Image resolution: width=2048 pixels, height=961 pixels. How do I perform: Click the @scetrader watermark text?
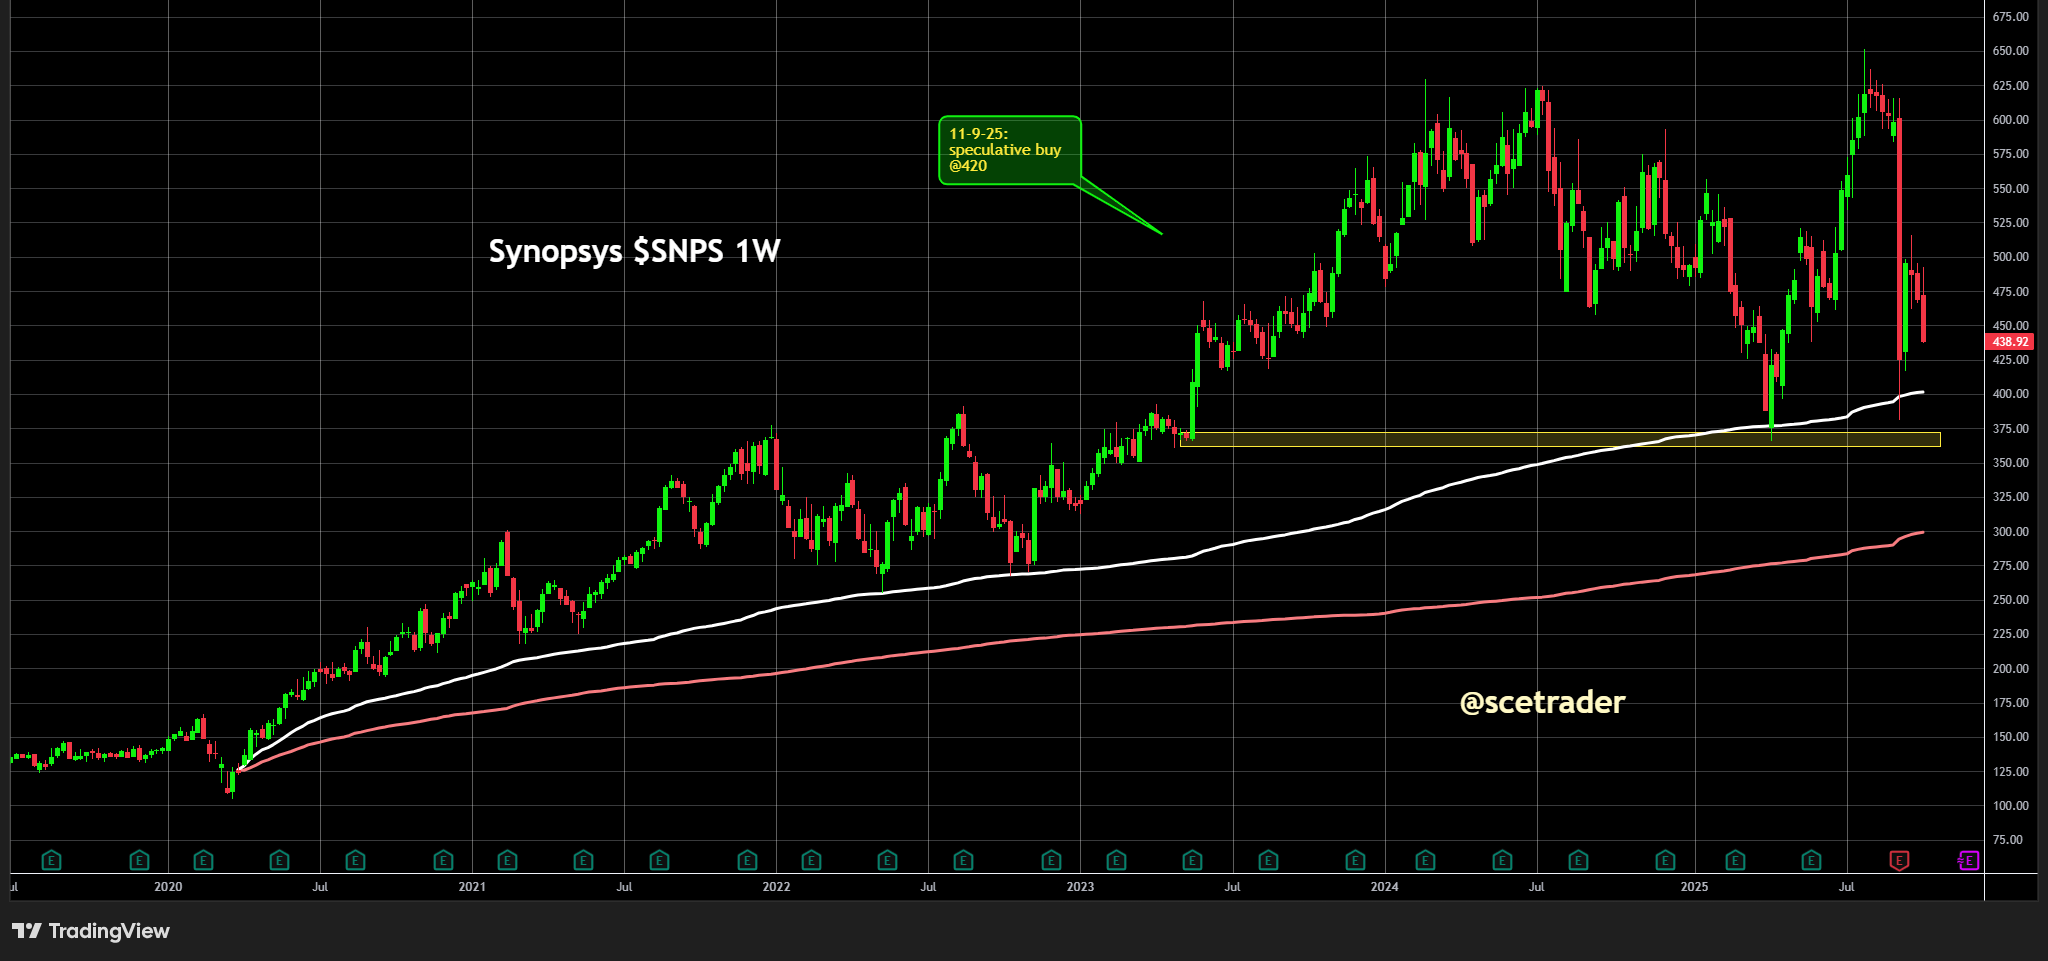tap(1542, 702)
